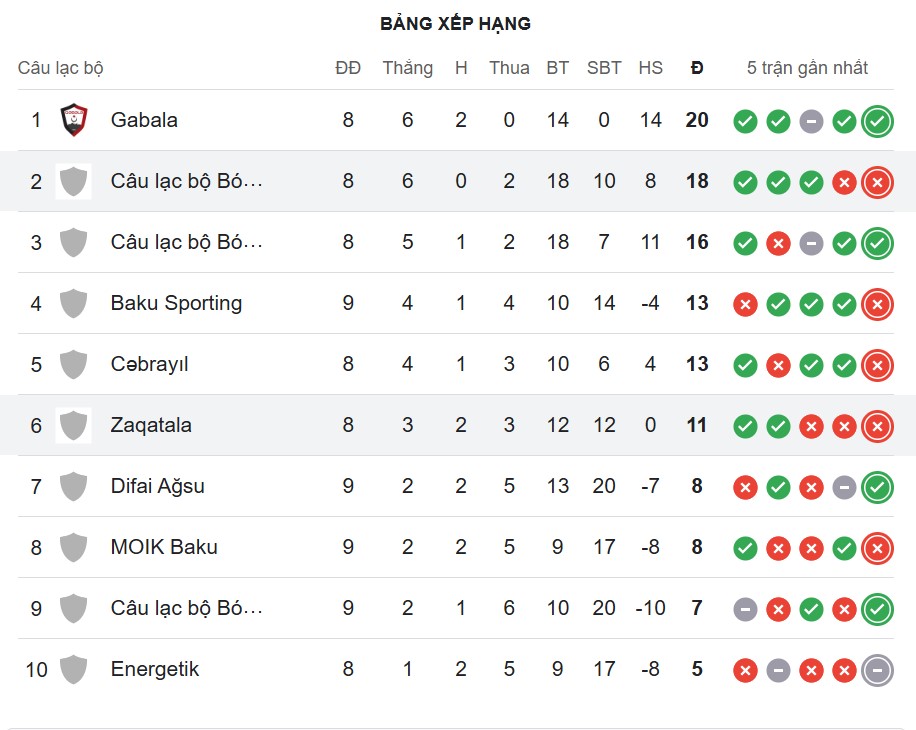Open the Cəbrayıl team page
Screen dimensions: 916x730
pos(149,364)
